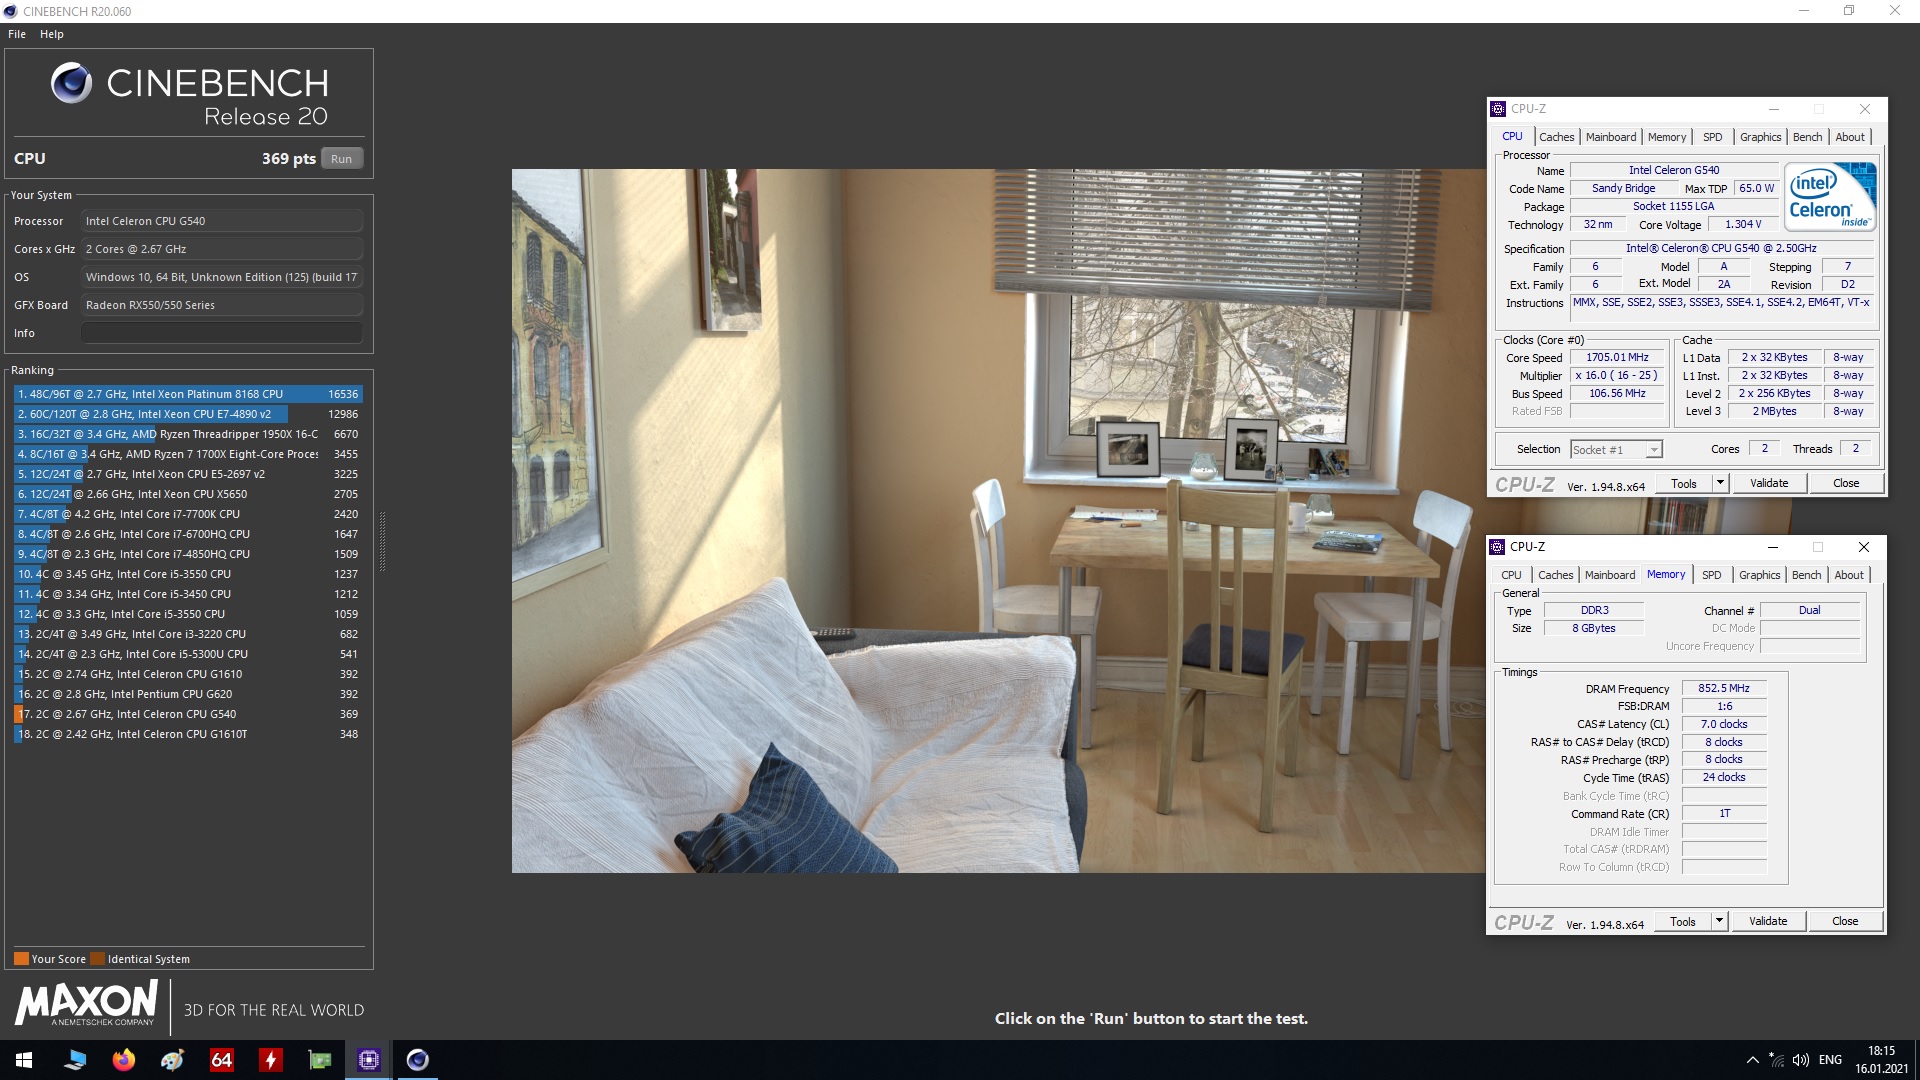1920x1080 pixels.
Task: Open Socket #1 selection dropdown
Action: click(x=1616, y=450)
